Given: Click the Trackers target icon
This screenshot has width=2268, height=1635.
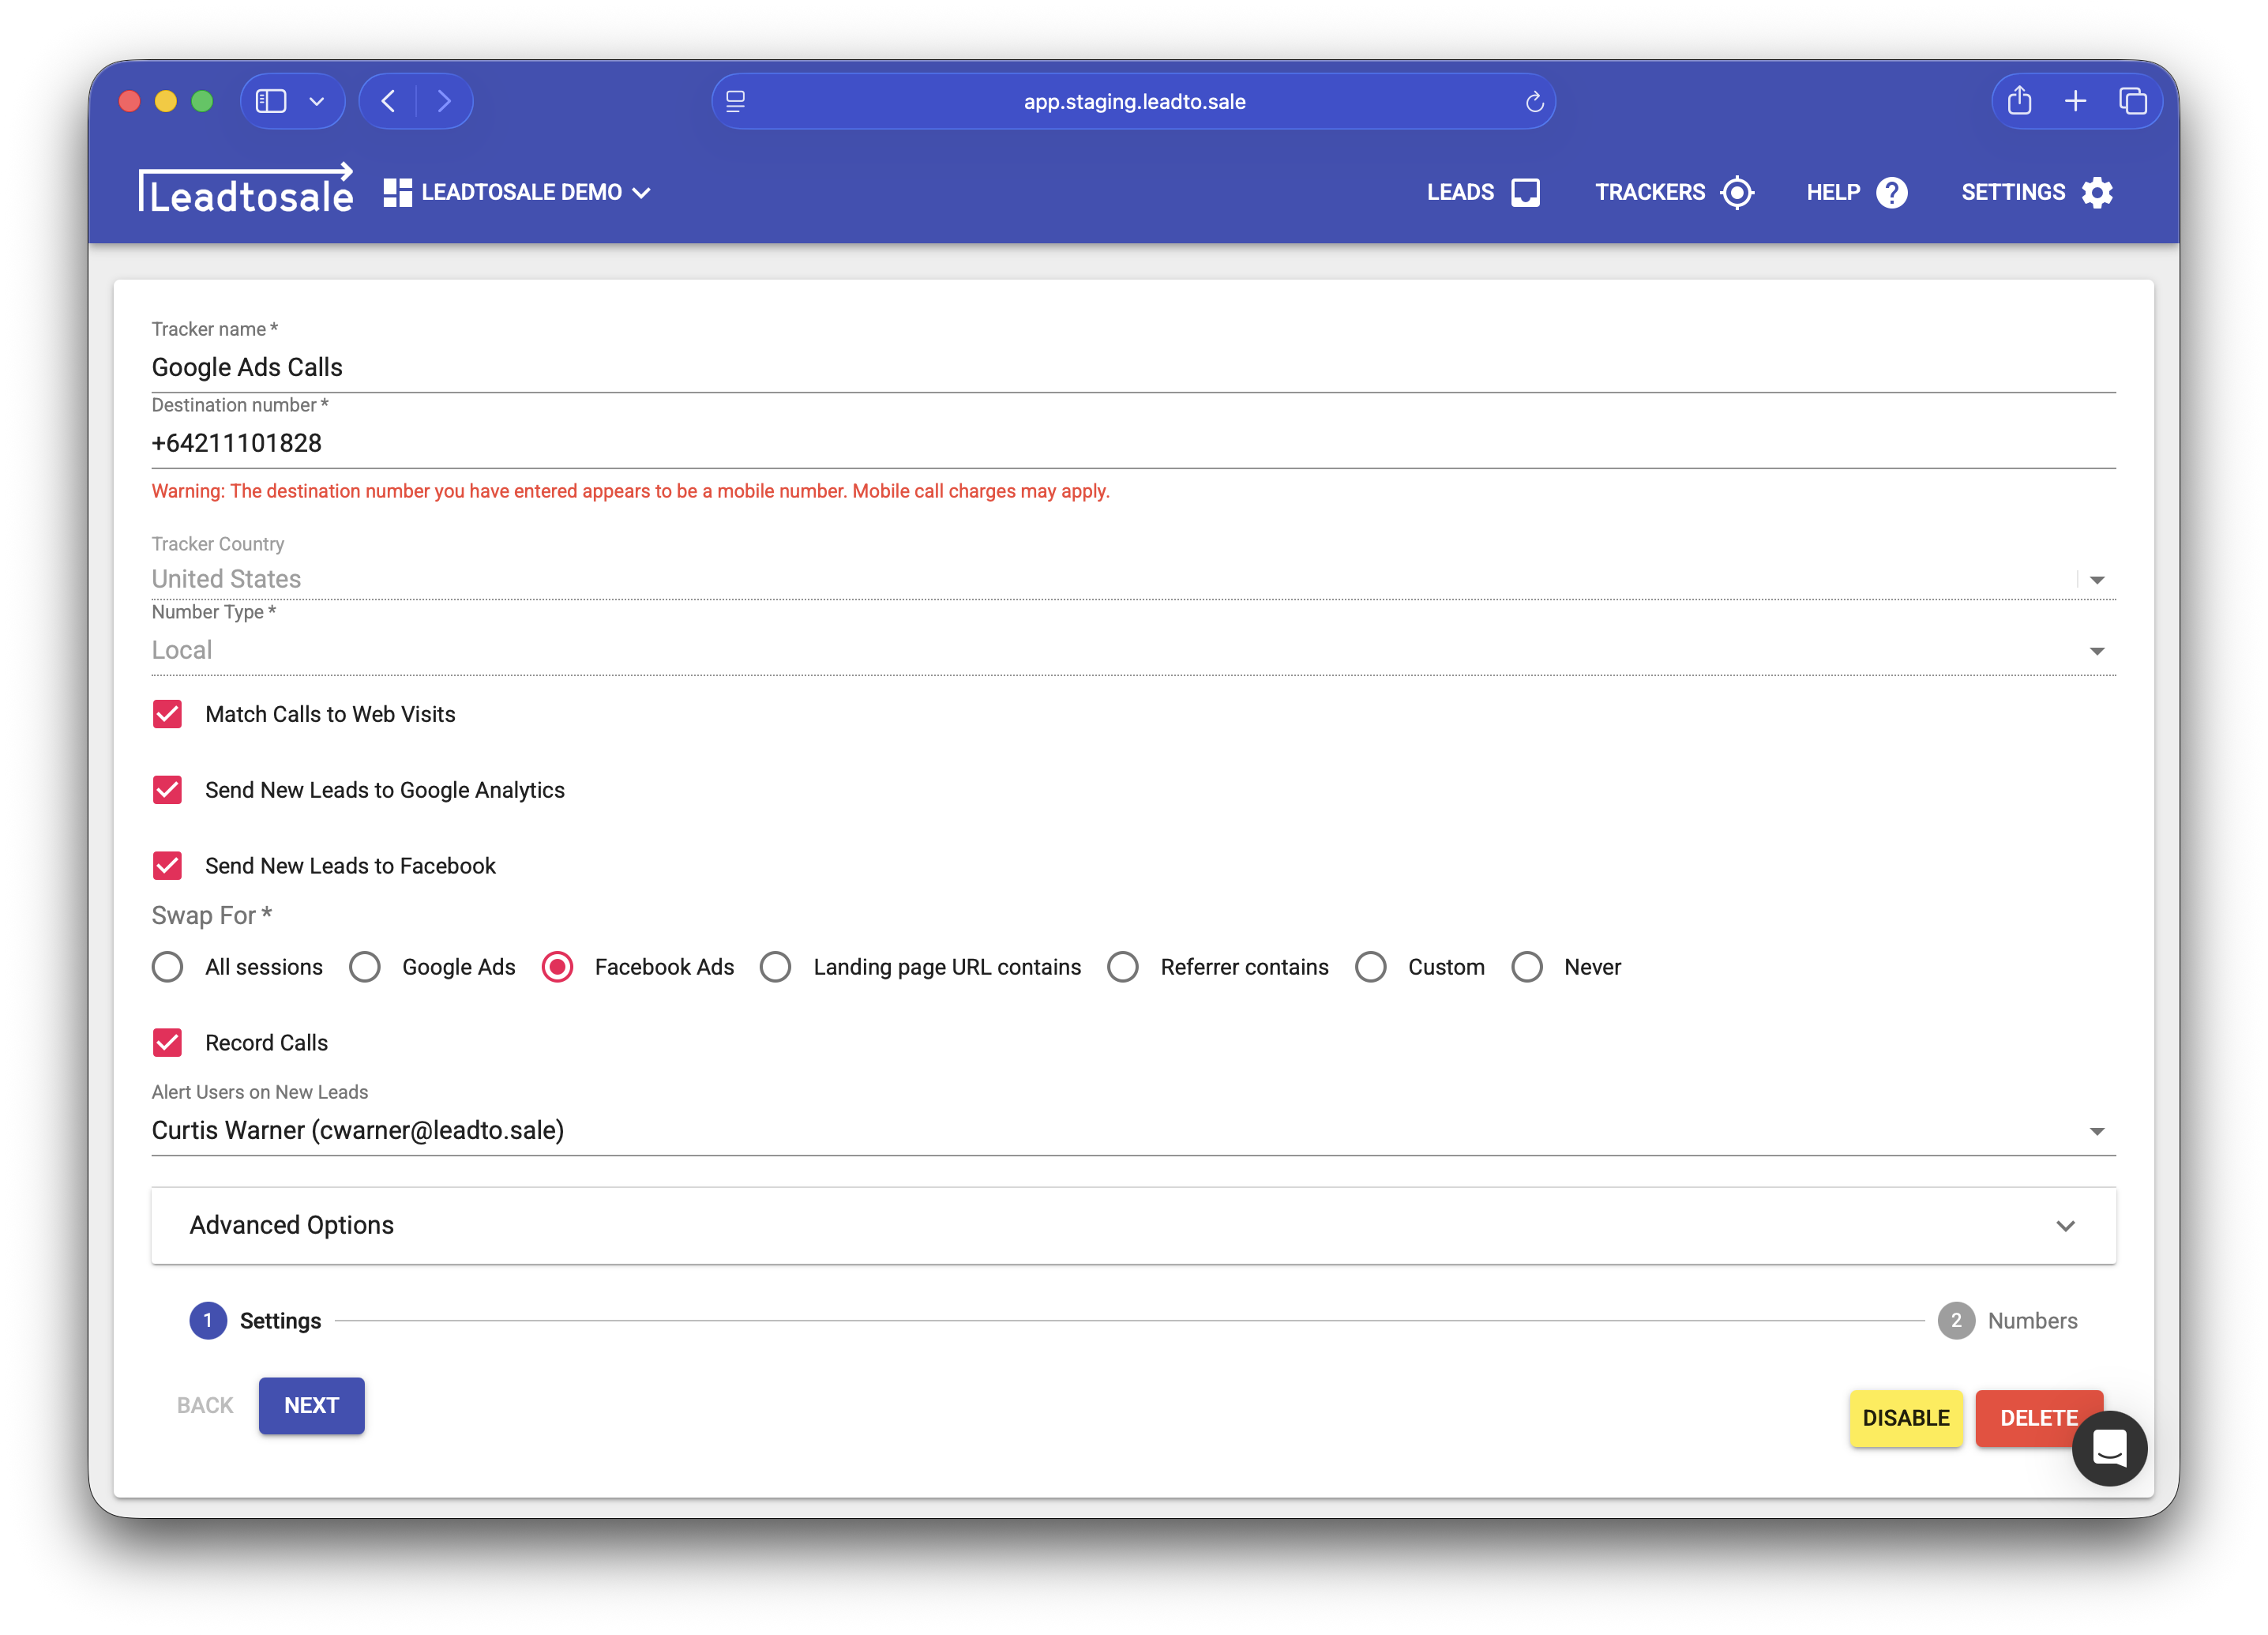Looking at the screenshot, I should pyautogui.click(x=1737, y=192).
